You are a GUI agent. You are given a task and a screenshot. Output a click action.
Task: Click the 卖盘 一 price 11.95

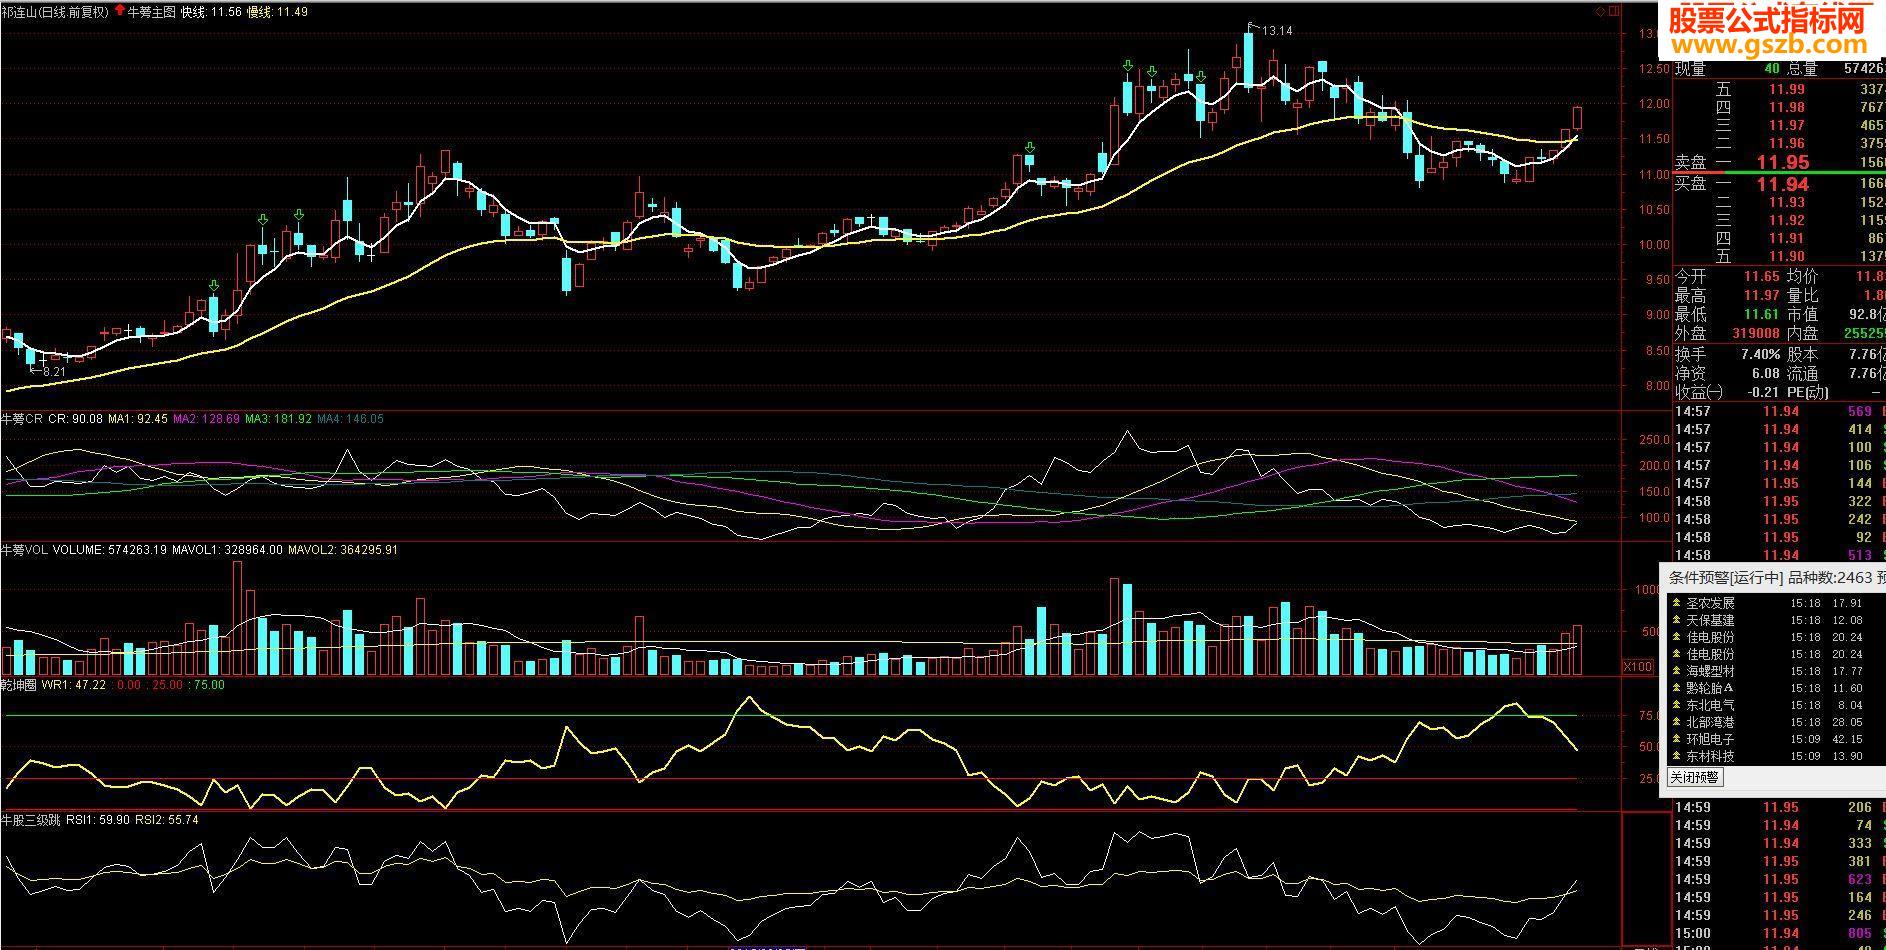pyautogui.click(x=1784, y=162)
